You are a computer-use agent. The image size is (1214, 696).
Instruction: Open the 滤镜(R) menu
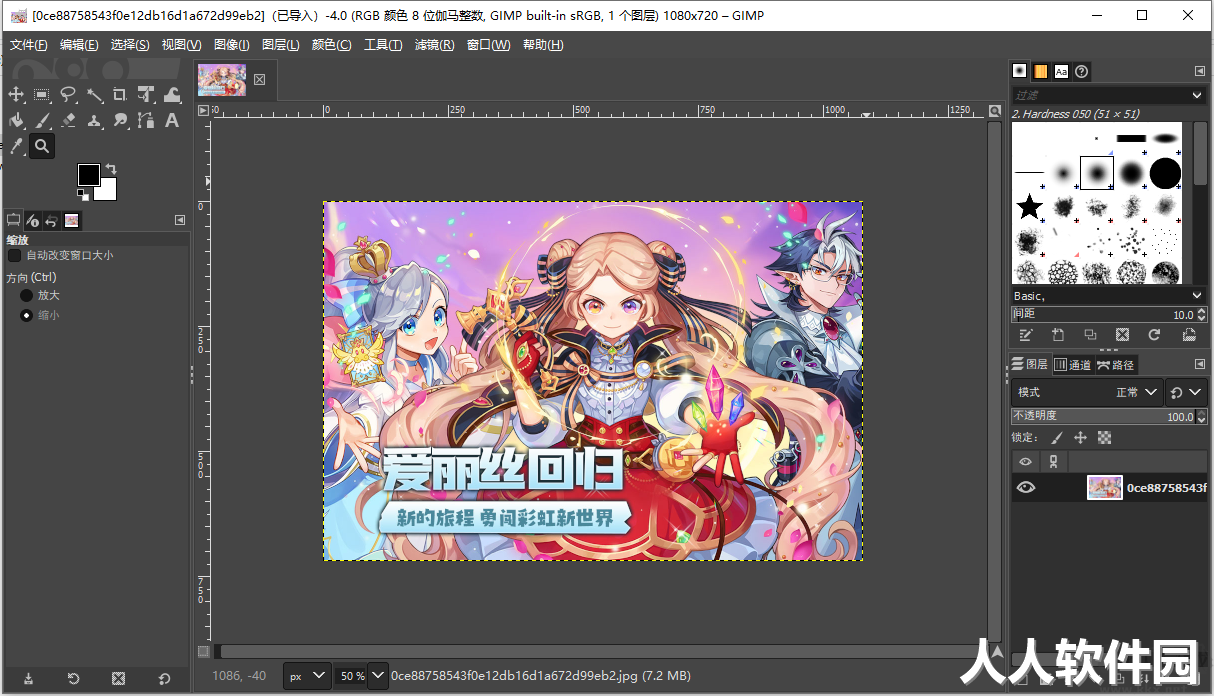click(x=434, y=45)
